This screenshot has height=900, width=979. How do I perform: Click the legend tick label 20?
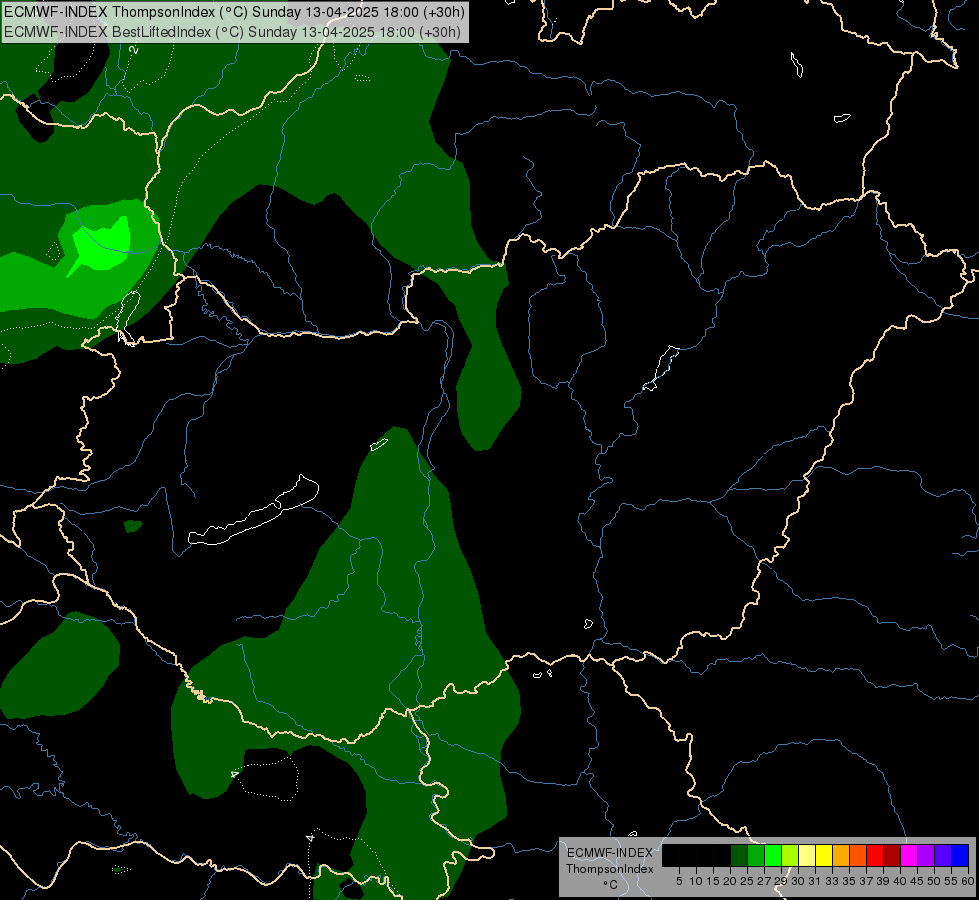pos(730,881)
